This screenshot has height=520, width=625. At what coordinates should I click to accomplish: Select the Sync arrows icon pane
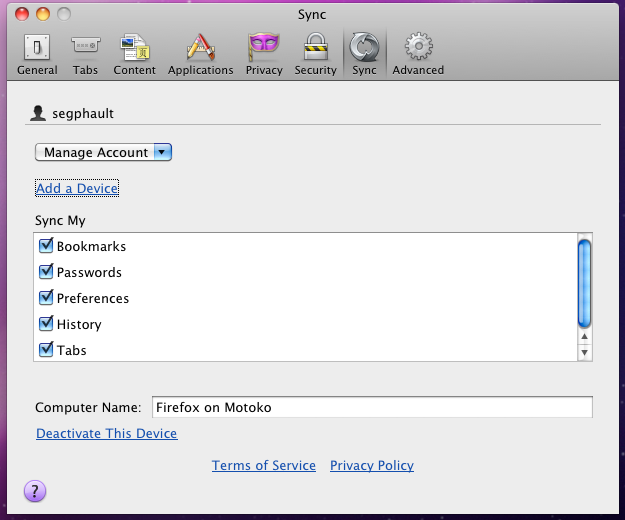(x=364, y=47)
